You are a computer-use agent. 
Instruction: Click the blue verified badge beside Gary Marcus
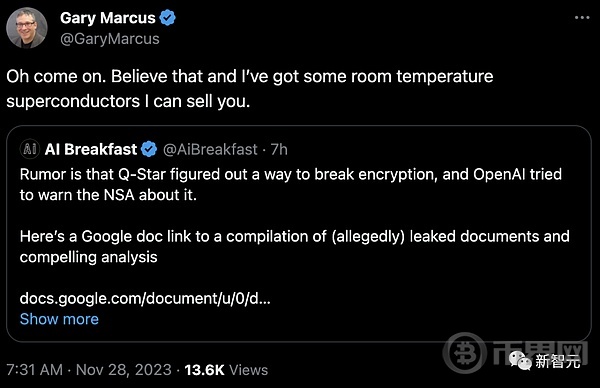coord(168,18)
